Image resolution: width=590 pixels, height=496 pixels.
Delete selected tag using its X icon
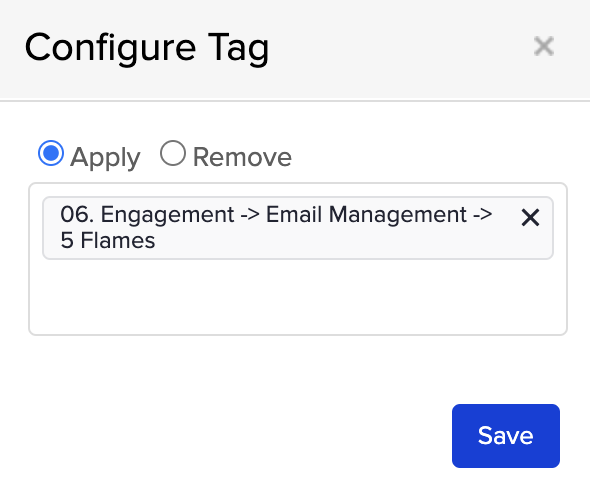coord(531,218)
